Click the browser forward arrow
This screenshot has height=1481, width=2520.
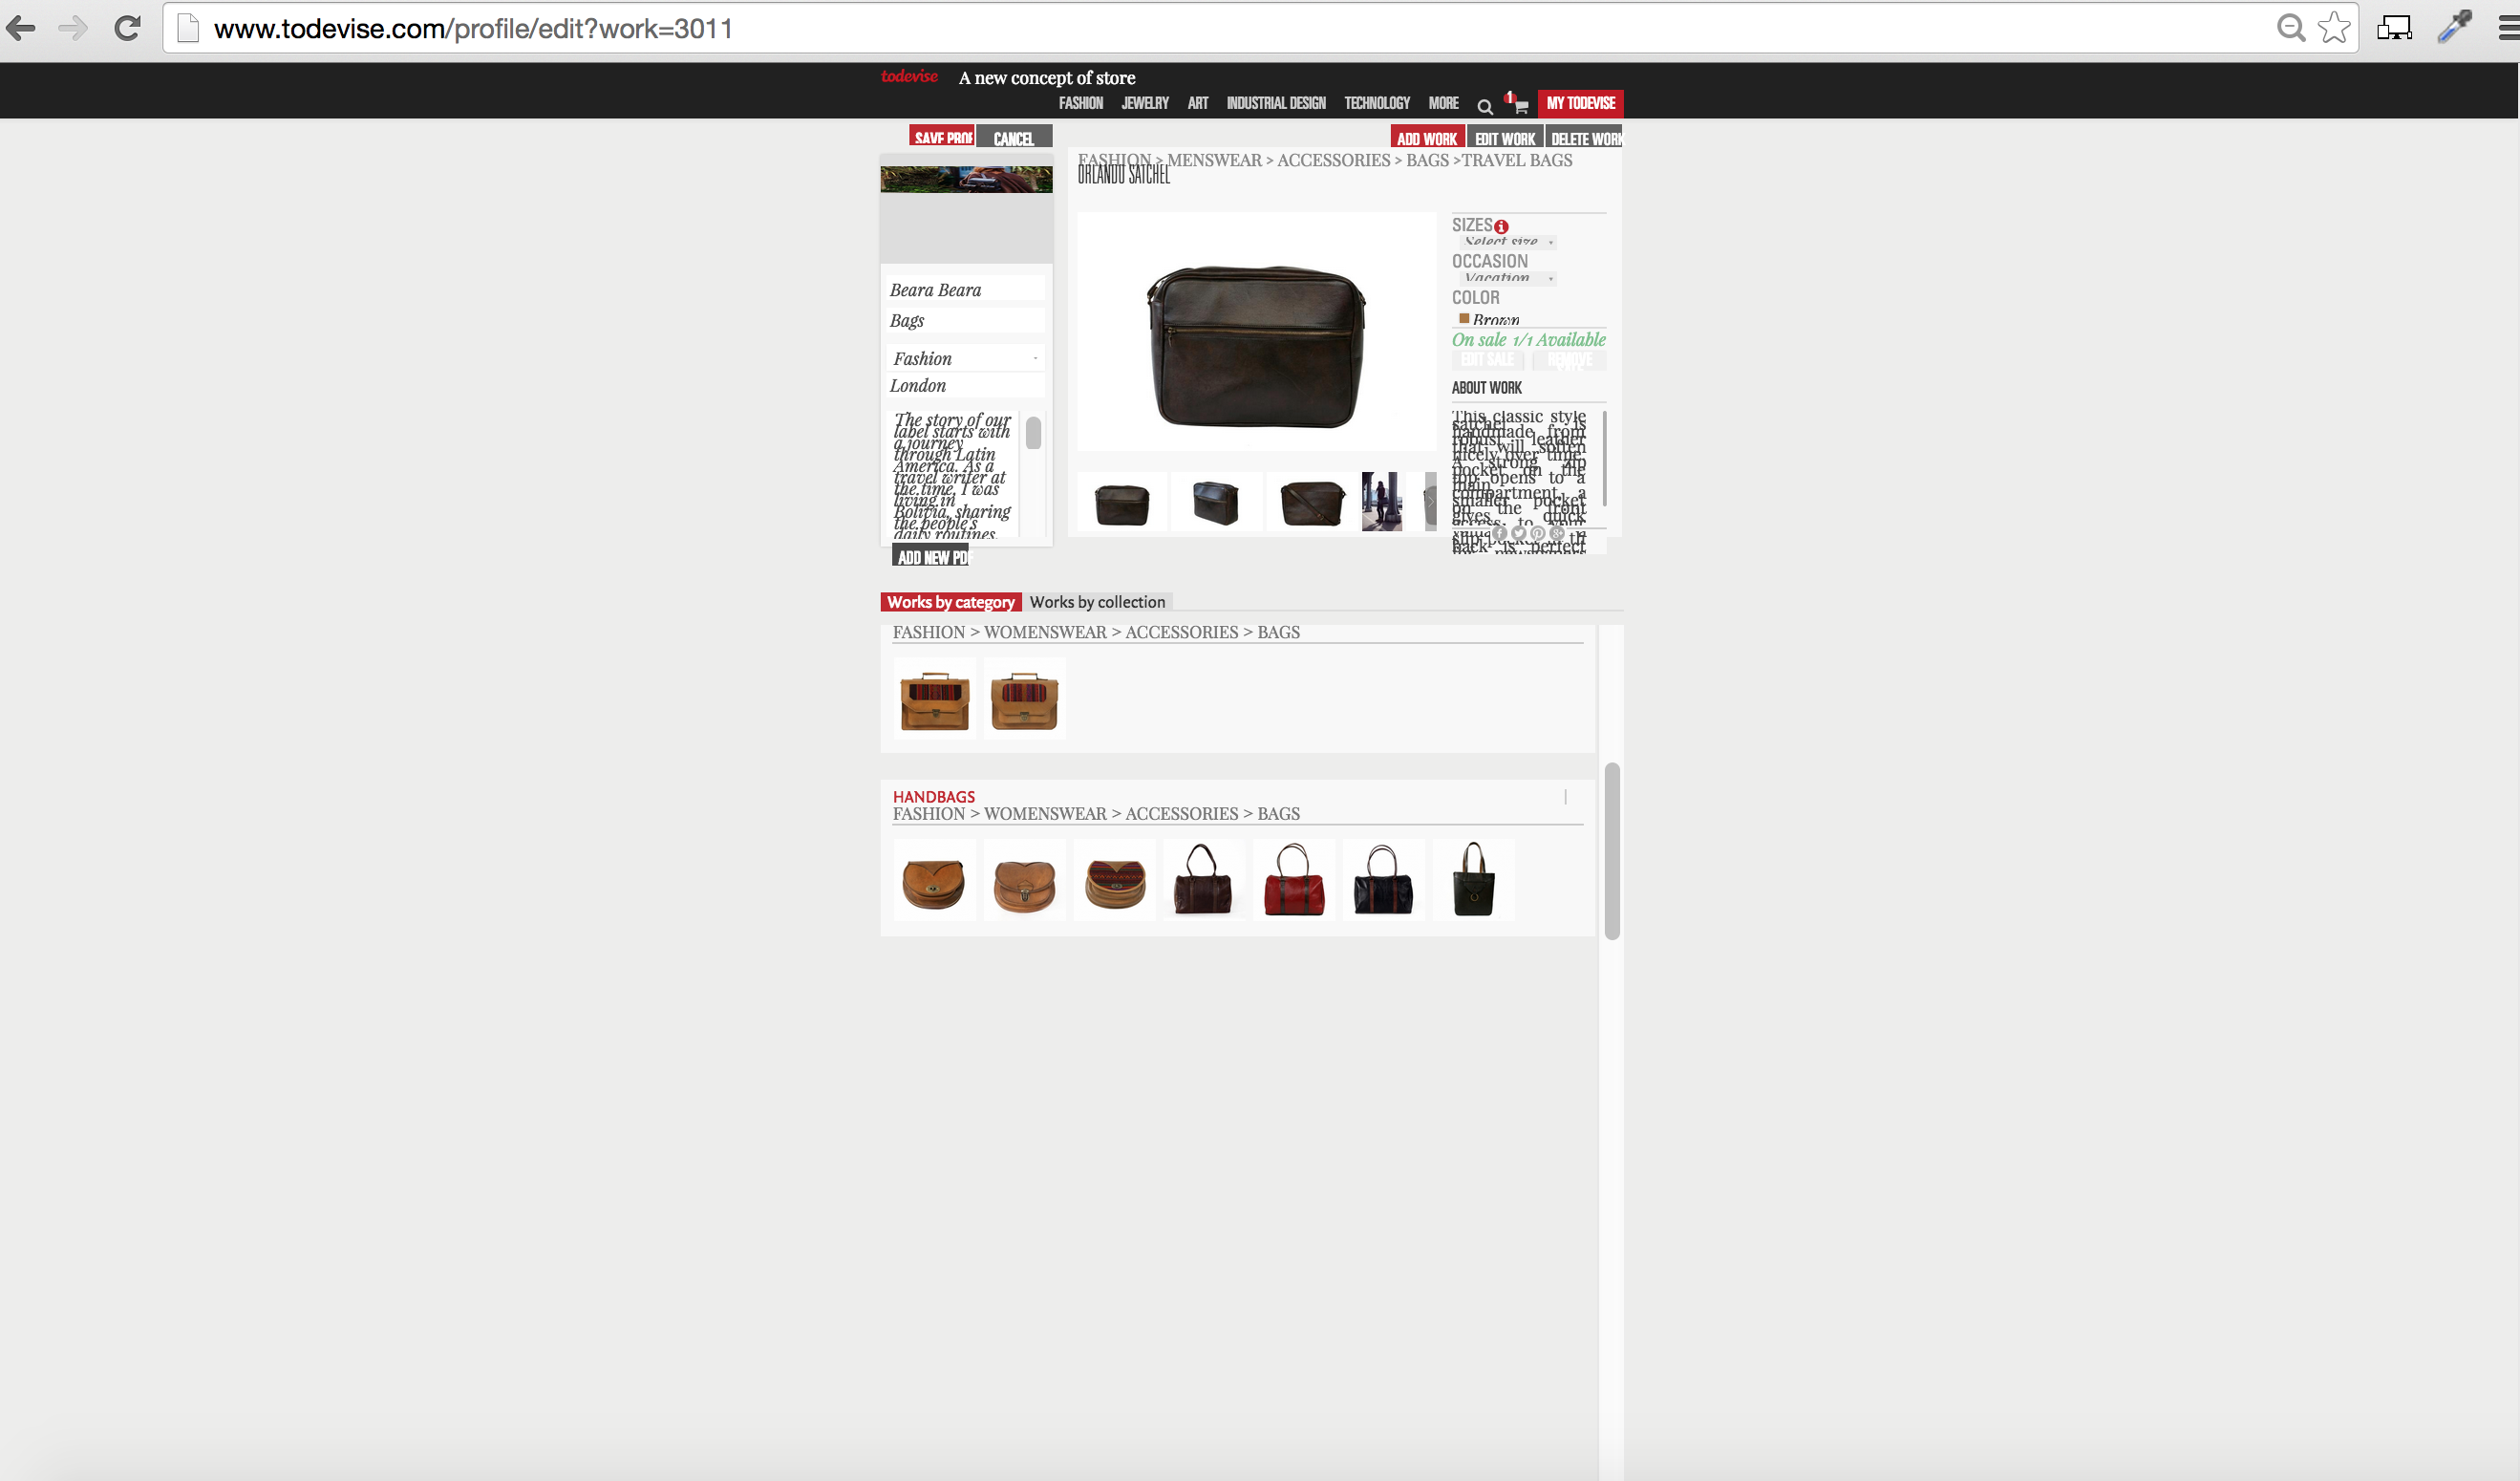pyautogui.click(x=73, y=28)
